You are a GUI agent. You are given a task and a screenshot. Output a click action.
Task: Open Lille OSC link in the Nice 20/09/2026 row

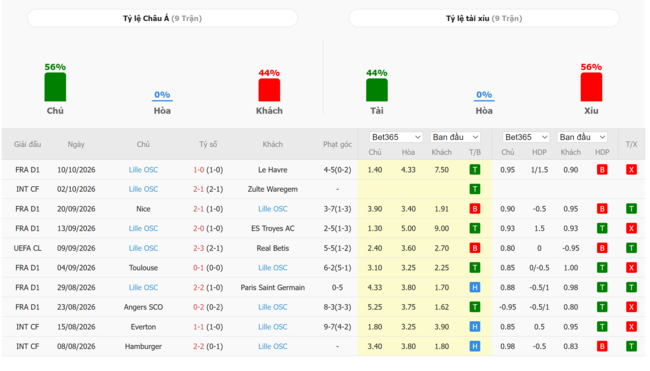tap(273, 209)
